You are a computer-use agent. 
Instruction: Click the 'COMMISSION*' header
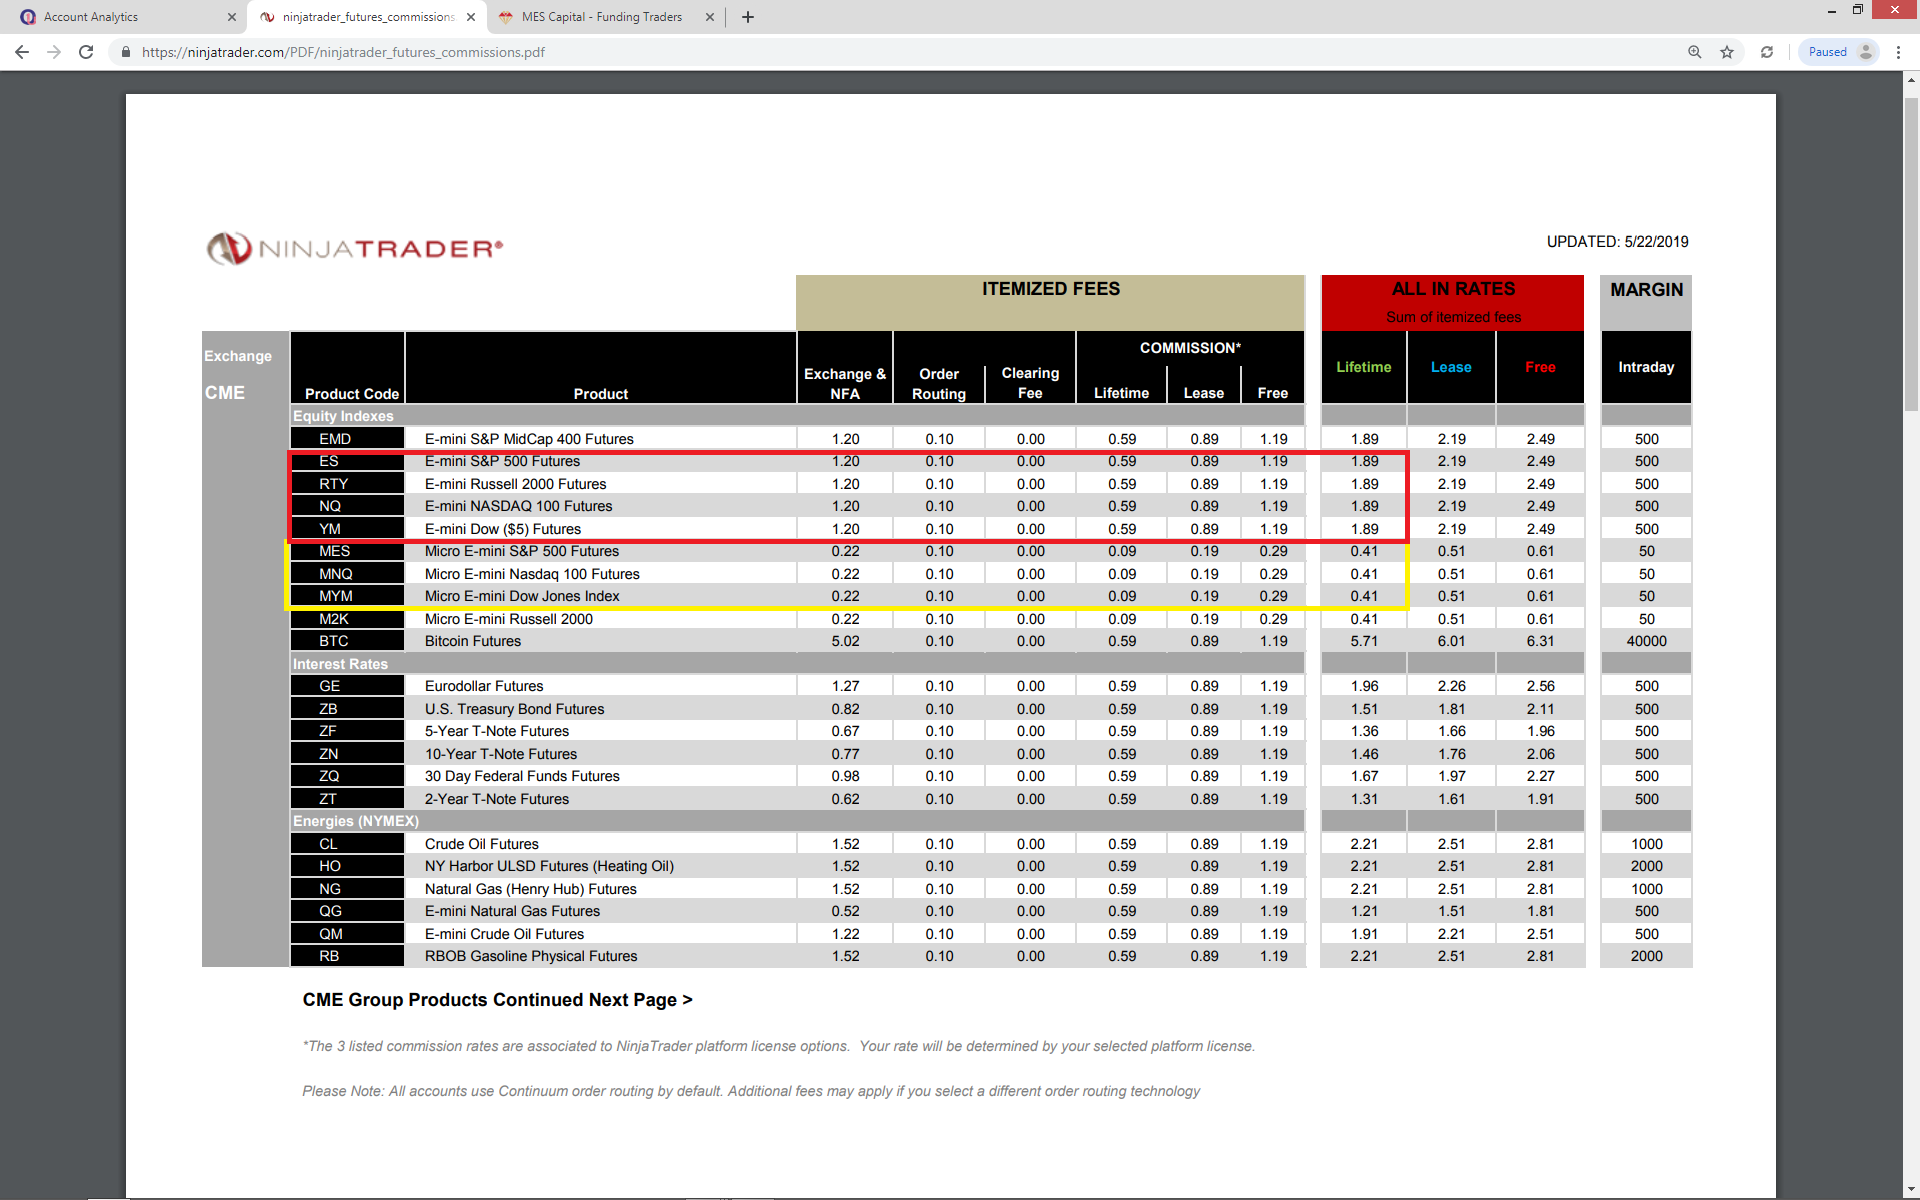coord(1190,348)
